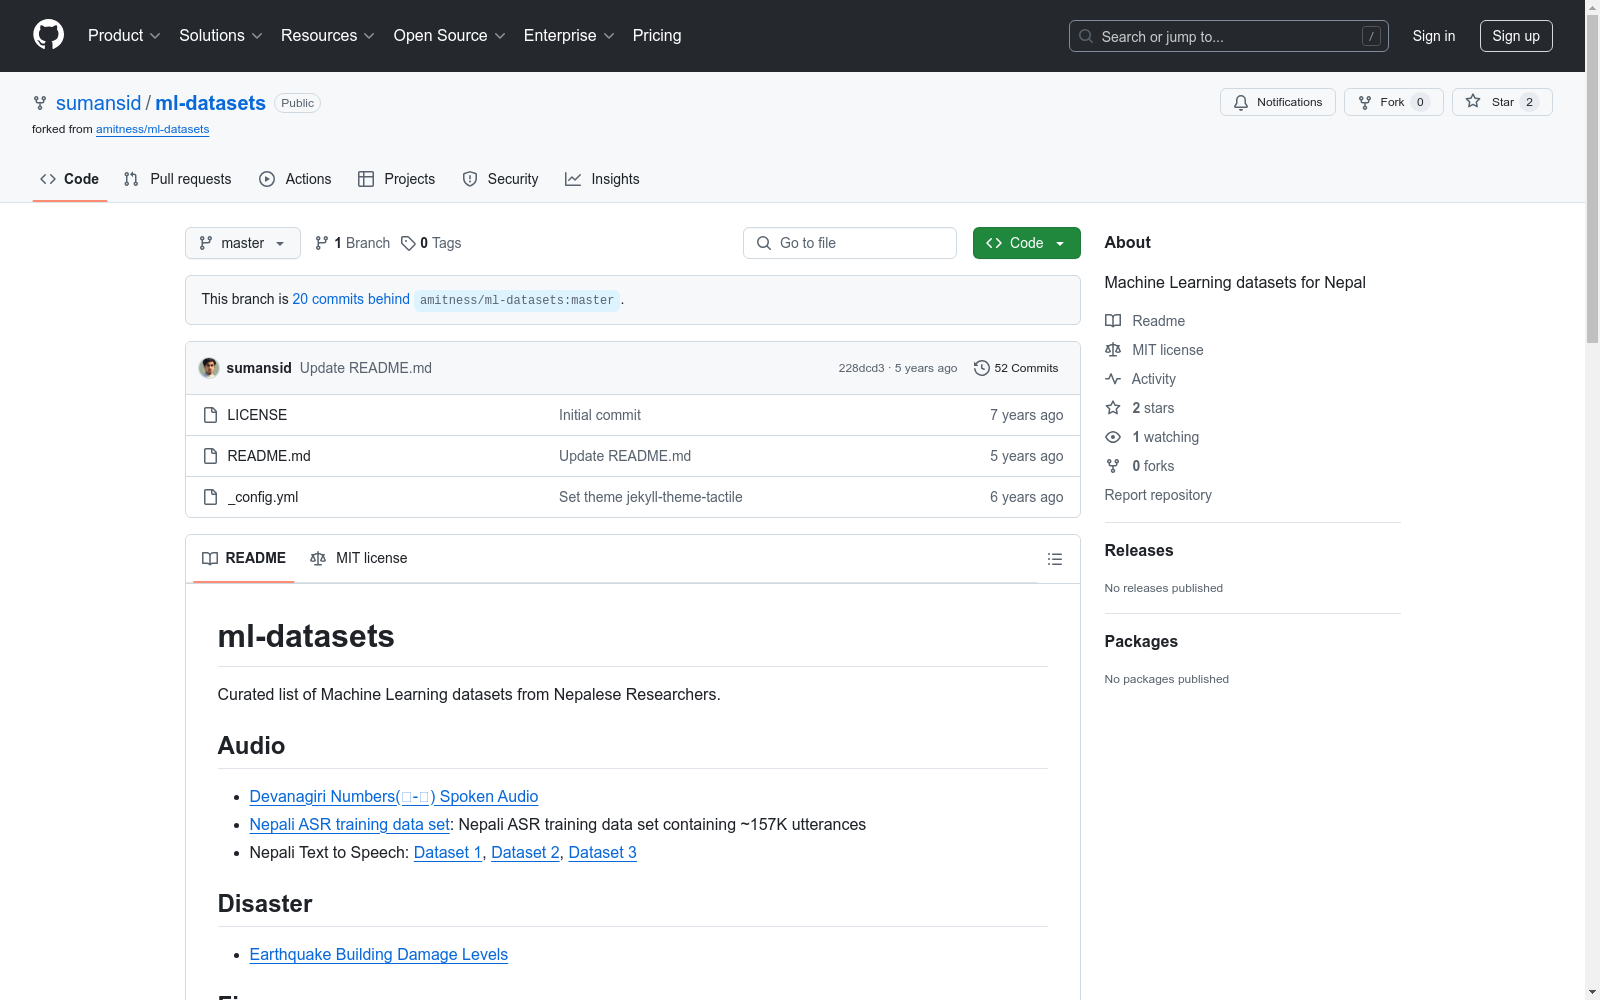Click the Readme book icon in About
Image resolution: width=1600 pixels, height=1000 pixels.
(x=1113, y=321)
